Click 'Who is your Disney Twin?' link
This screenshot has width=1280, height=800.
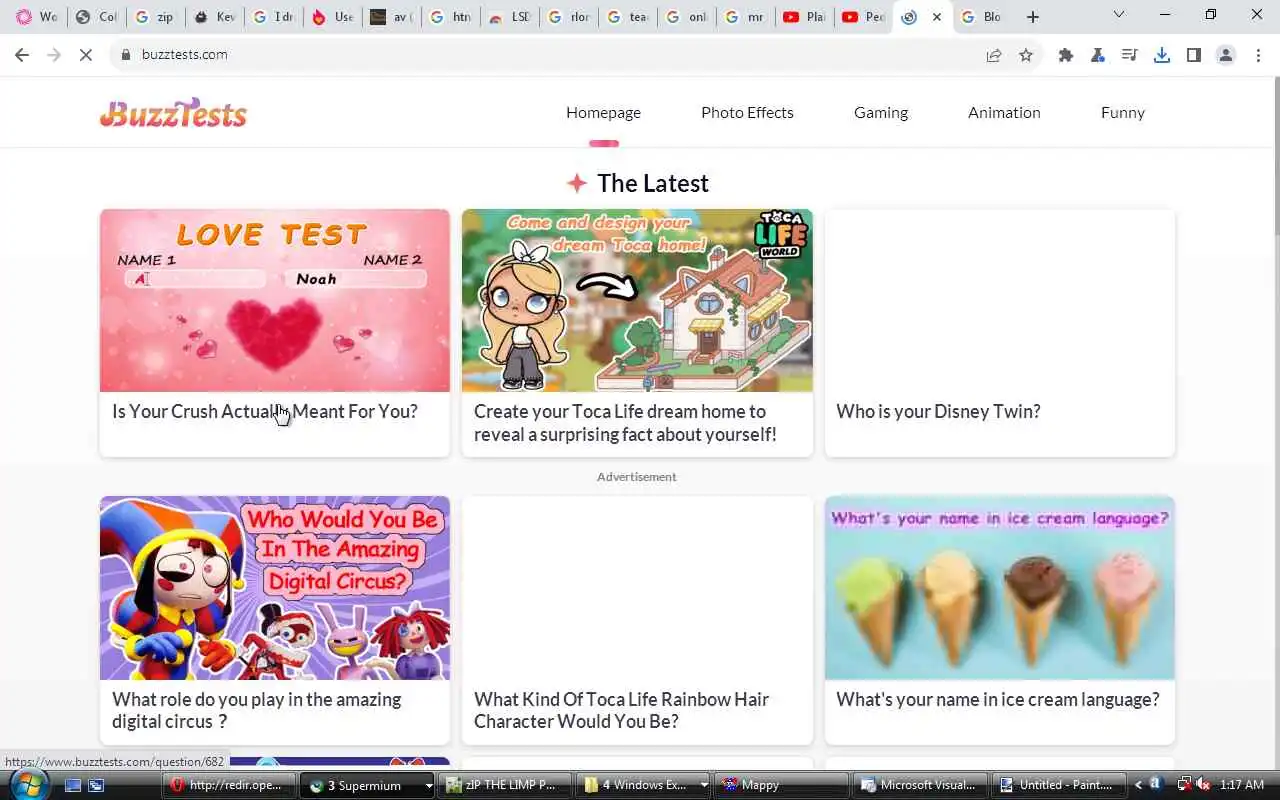point(938,412)
